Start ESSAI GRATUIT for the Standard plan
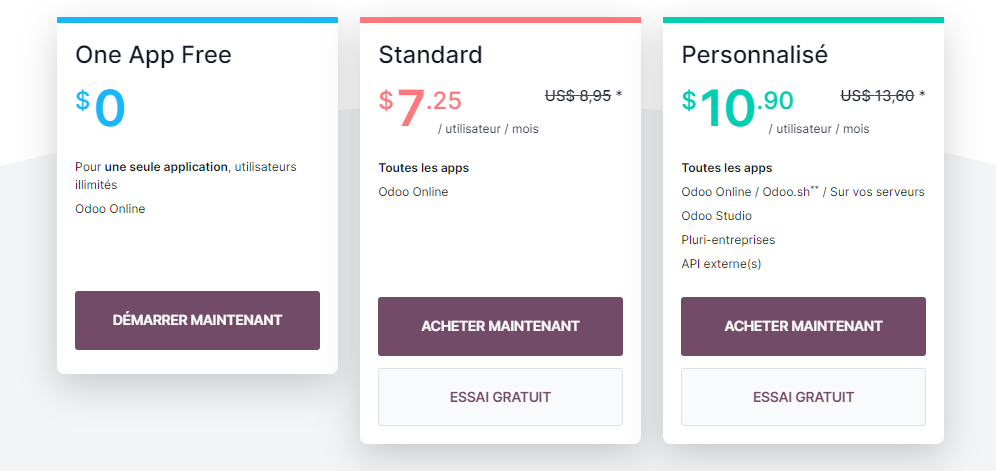 (x=500, y=397)
